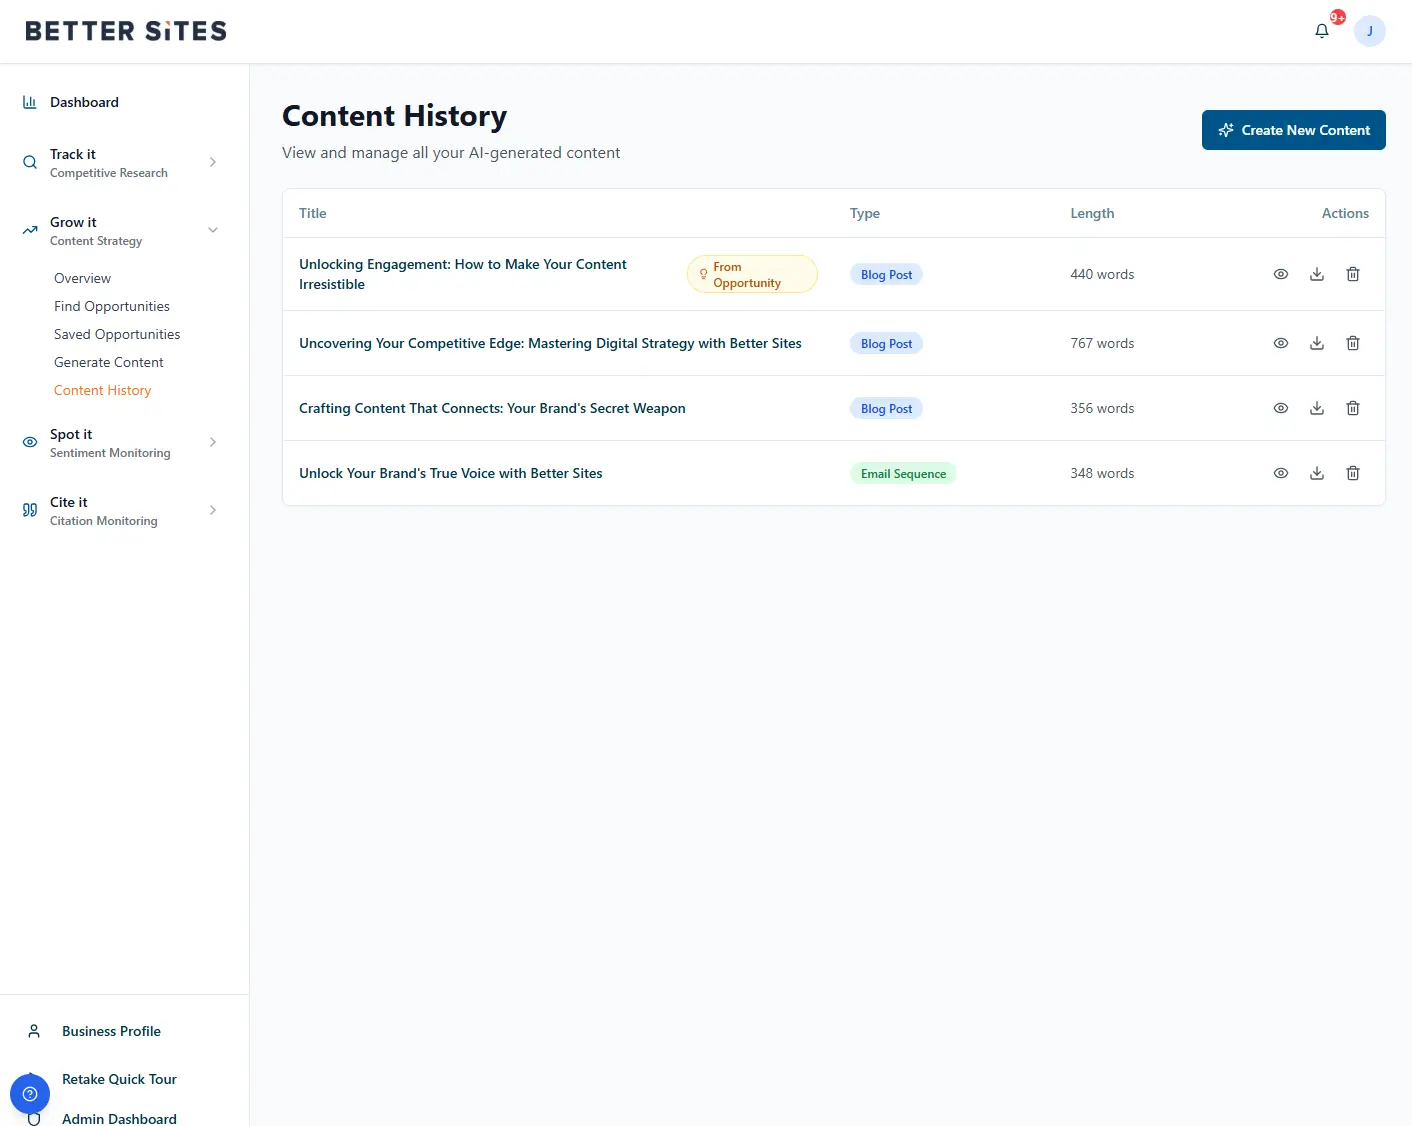Collapse the Grow it Content Strategy section
The width and height of the screenshot is (1412, 1126).
[x=212, y=230]
